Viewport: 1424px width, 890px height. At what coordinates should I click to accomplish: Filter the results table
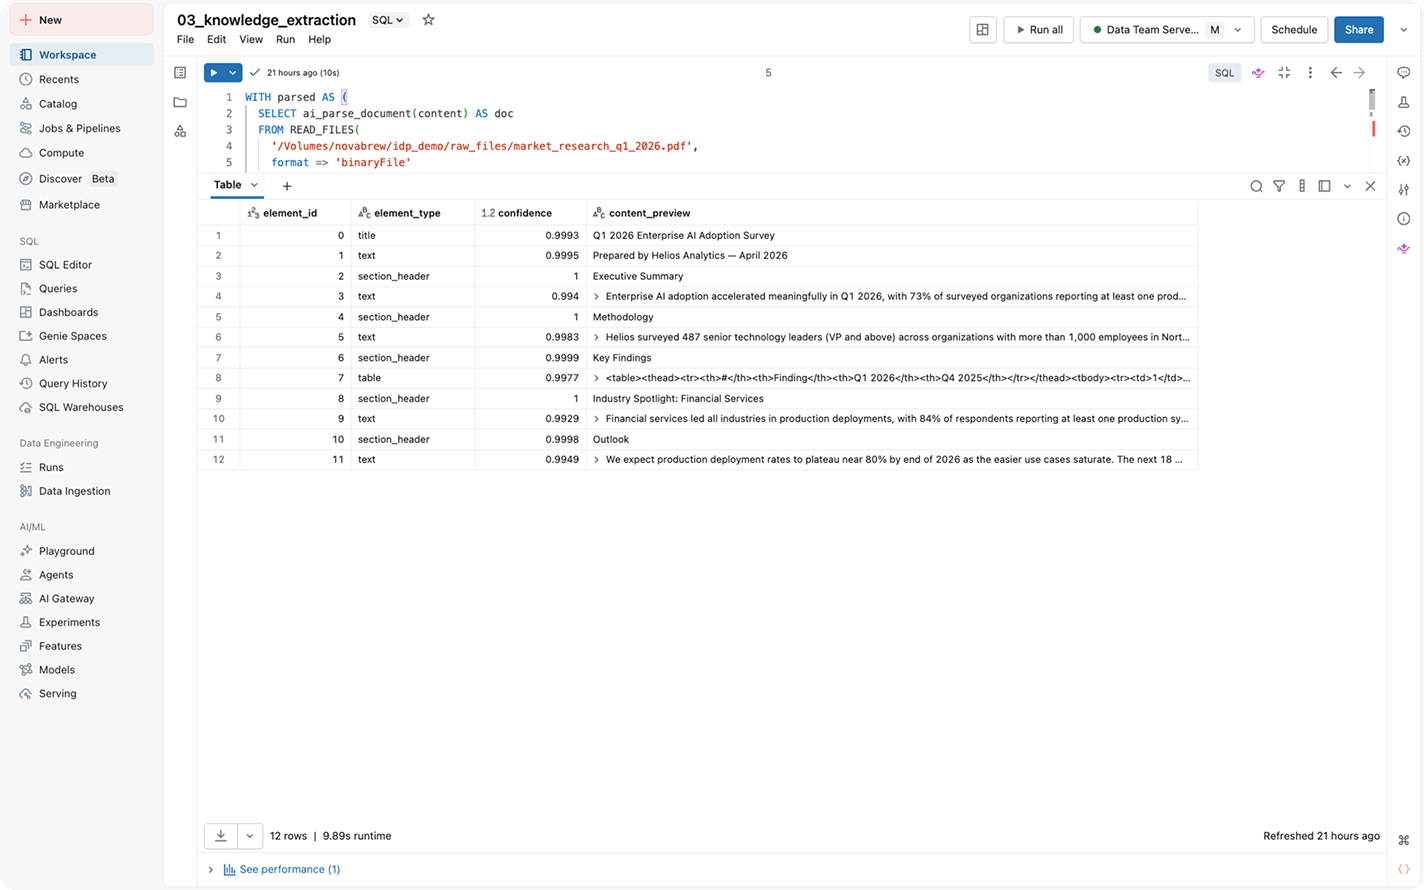click(1279, 186)
